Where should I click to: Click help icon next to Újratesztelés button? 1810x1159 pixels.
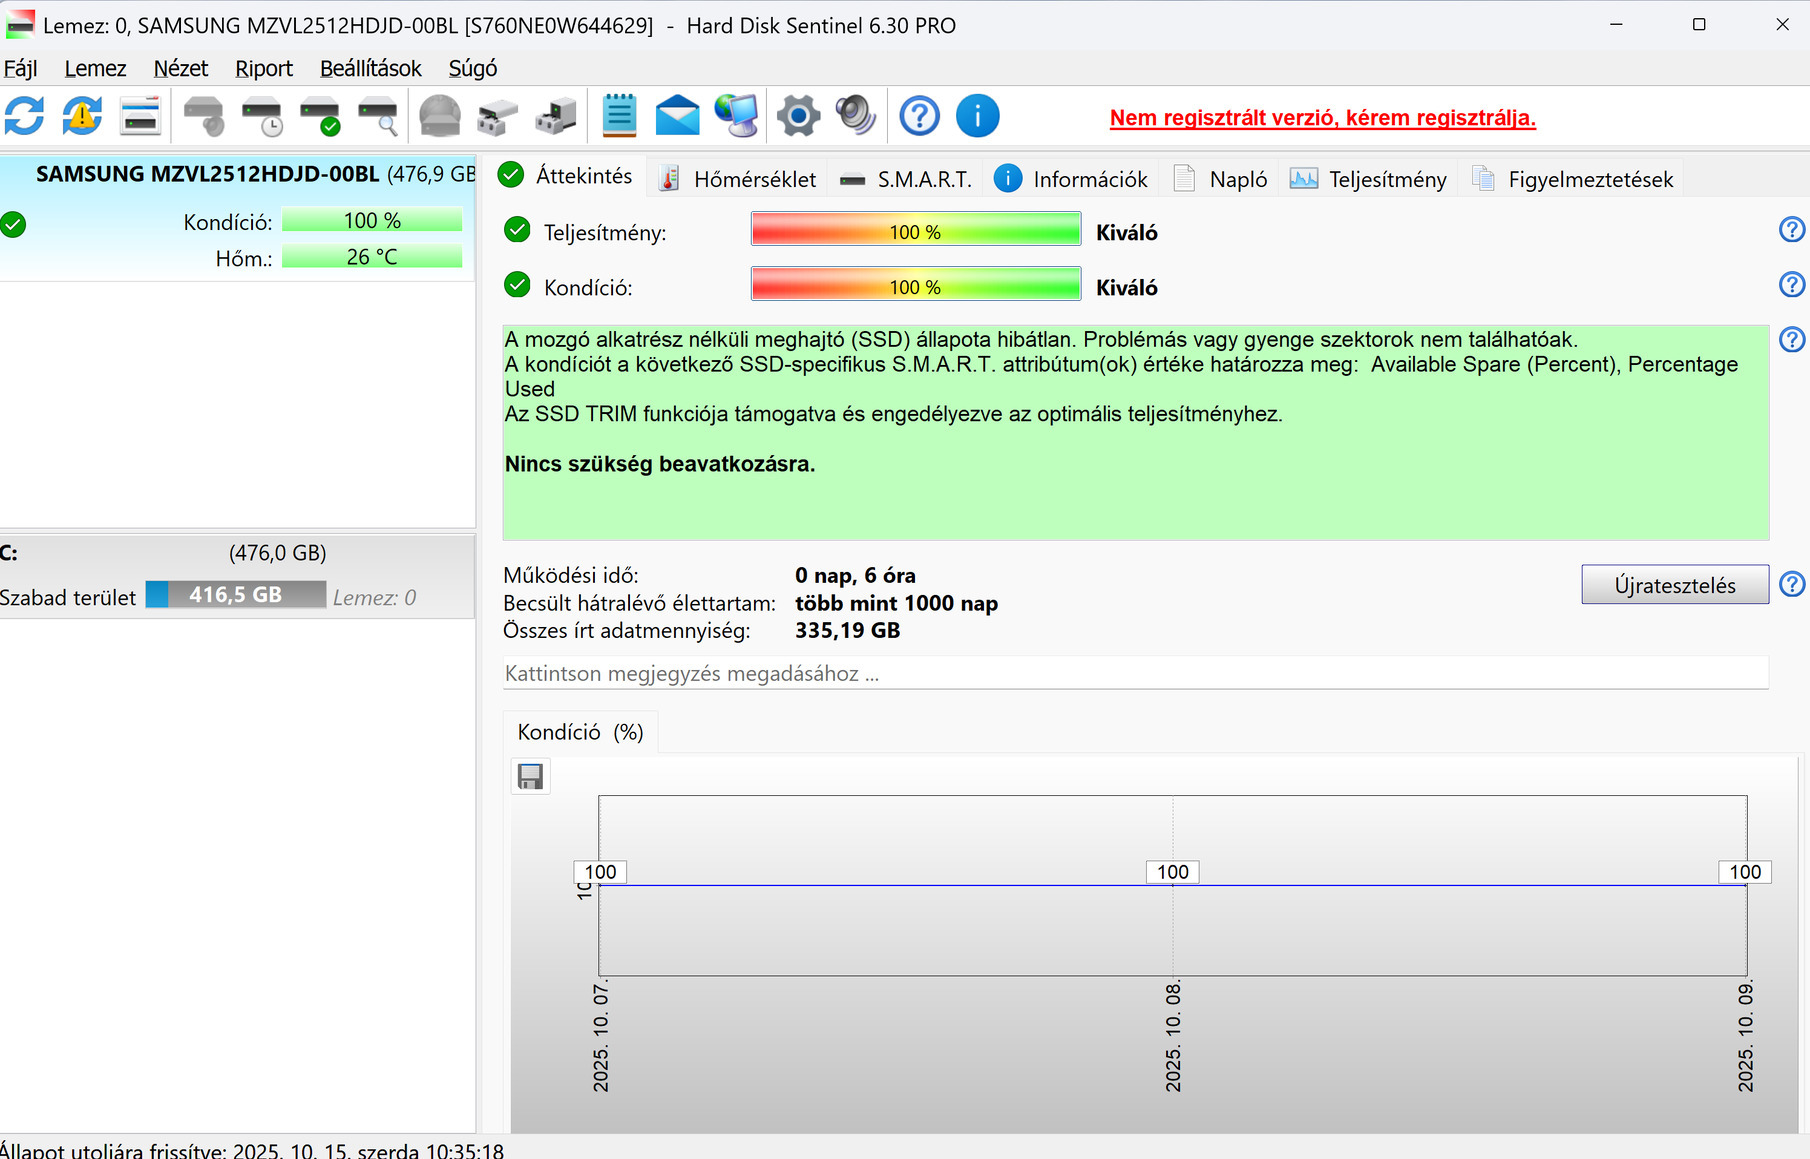pos(1791,584)
